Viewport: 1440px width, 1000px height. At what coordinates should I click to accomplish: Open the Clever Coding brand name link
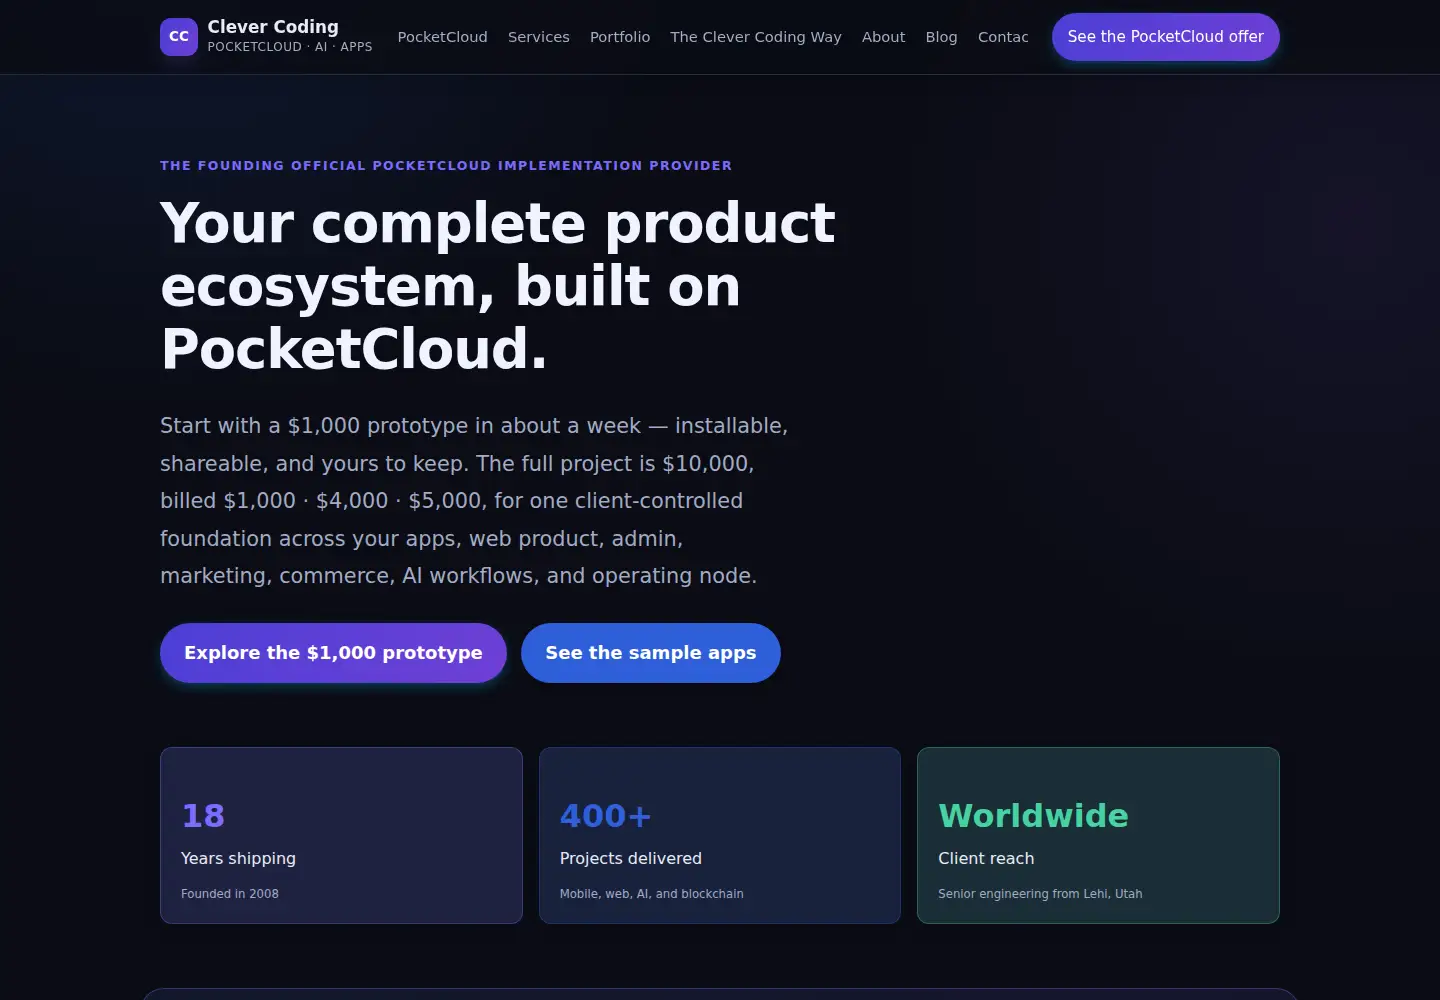click(273, 27)
